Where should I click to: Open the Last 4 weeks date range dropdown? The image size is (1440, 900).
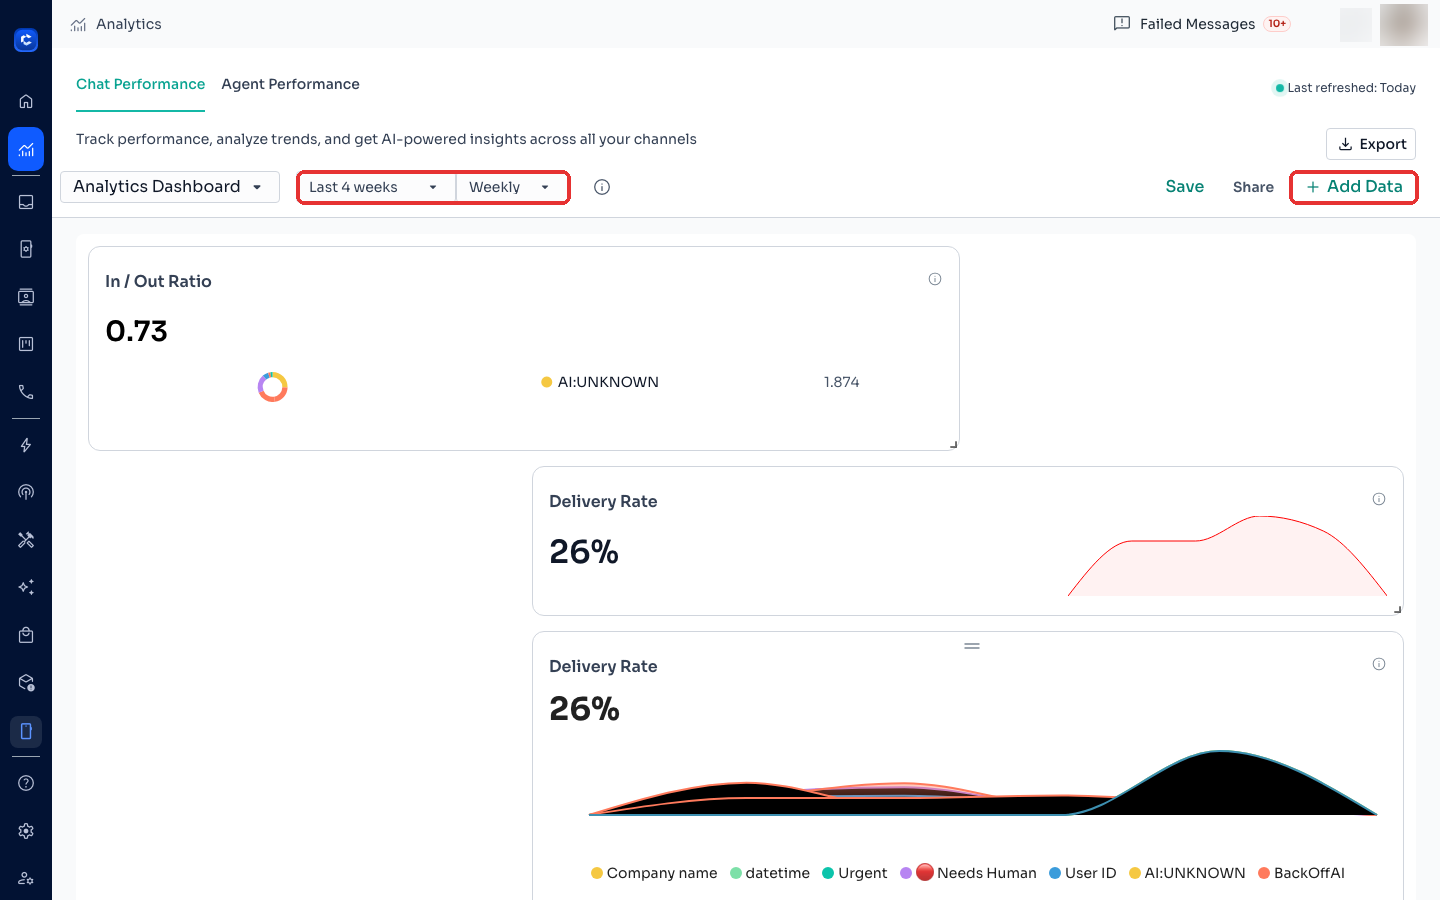[376, 187]
